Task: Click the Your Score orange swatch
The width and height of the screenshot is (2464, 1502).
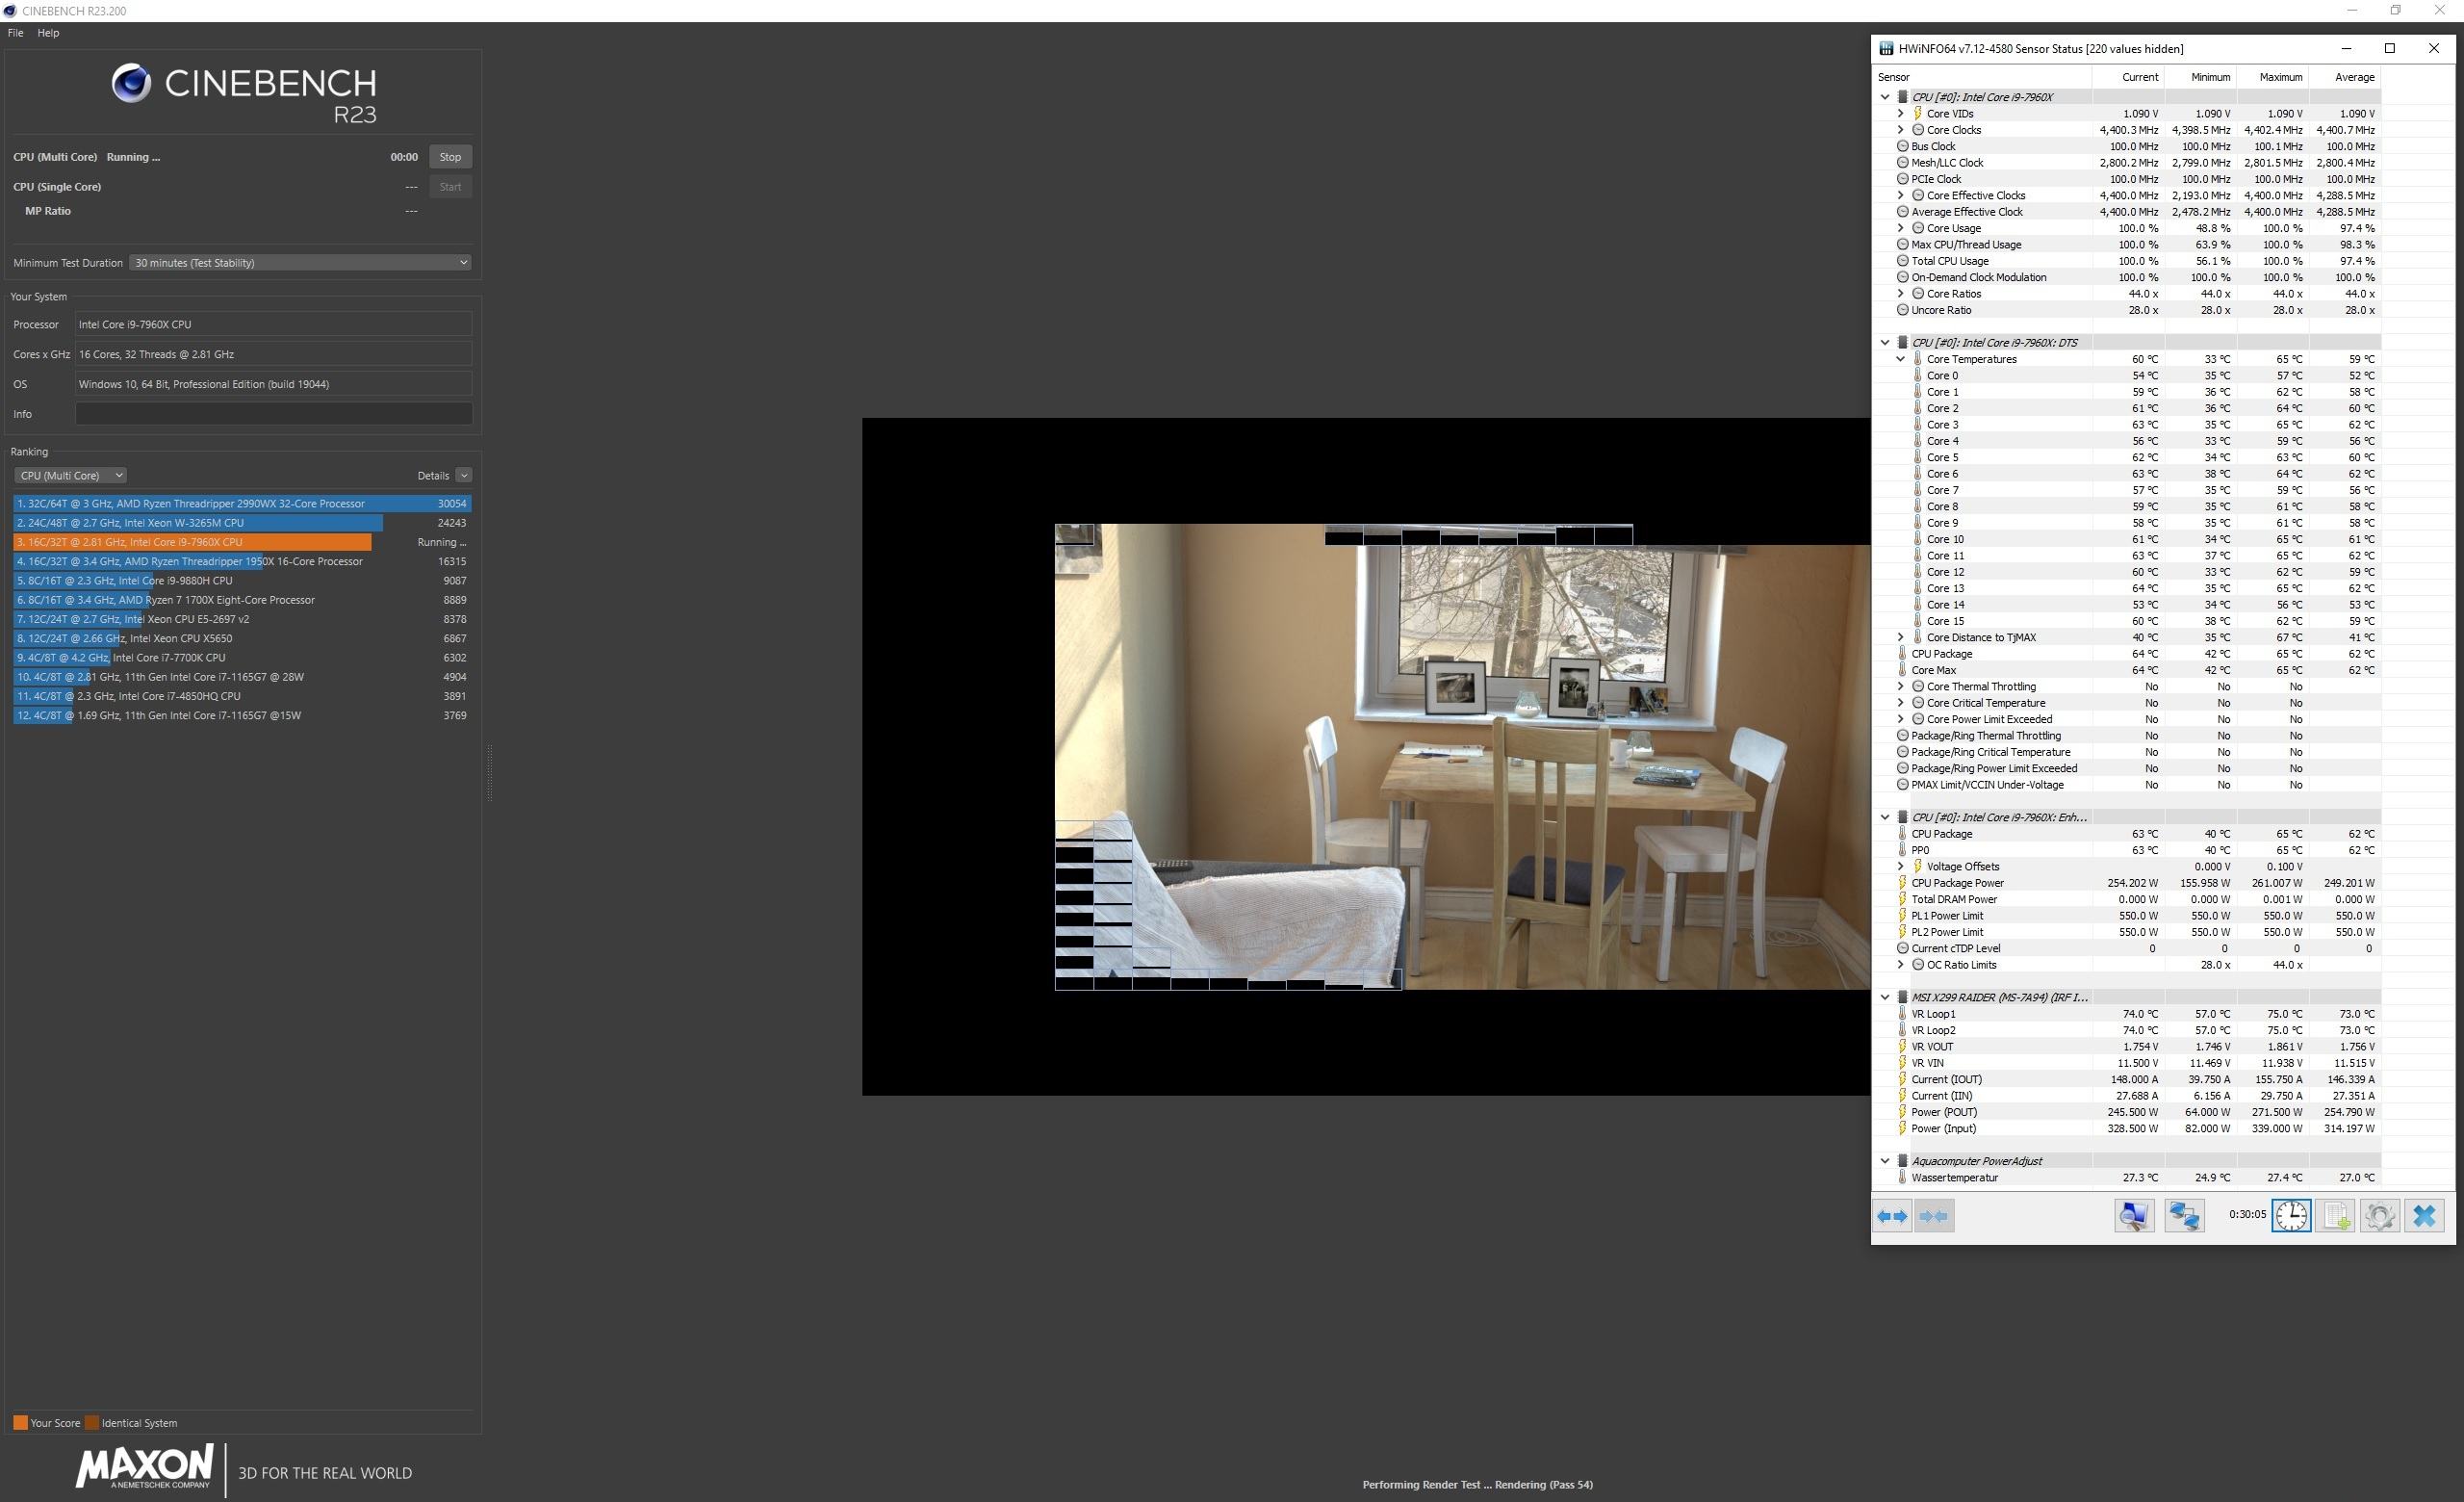Action: click(20, 1422)
